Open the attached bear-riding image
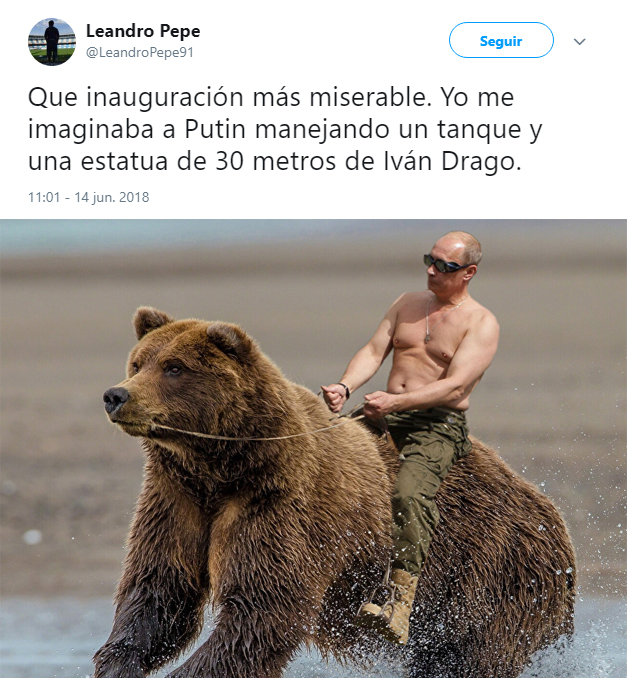This screenshot has height=678, width=627. point(314,448)
